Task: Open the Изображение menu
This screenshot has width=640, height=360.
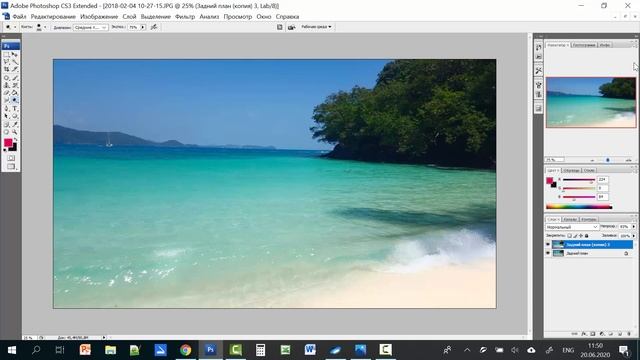Action: [99, 17]
